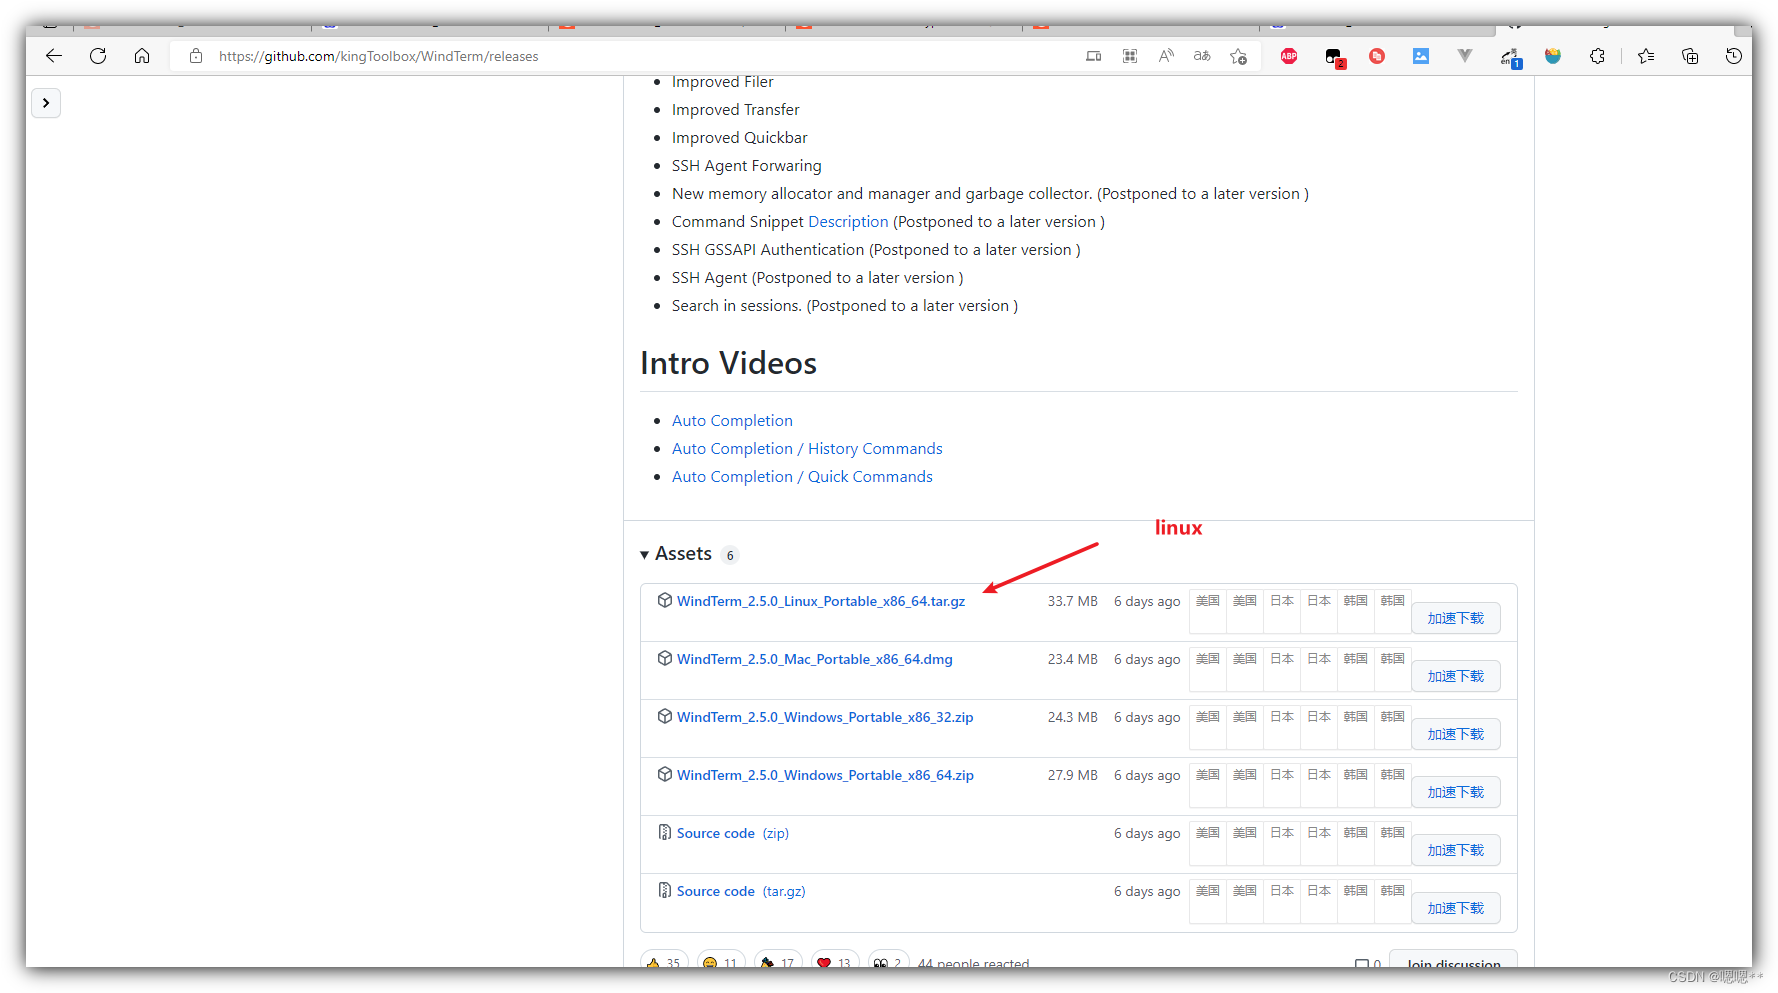Open the Favorites list icon
This screenshot has width=1778, height=993.
coord(1646,56)
